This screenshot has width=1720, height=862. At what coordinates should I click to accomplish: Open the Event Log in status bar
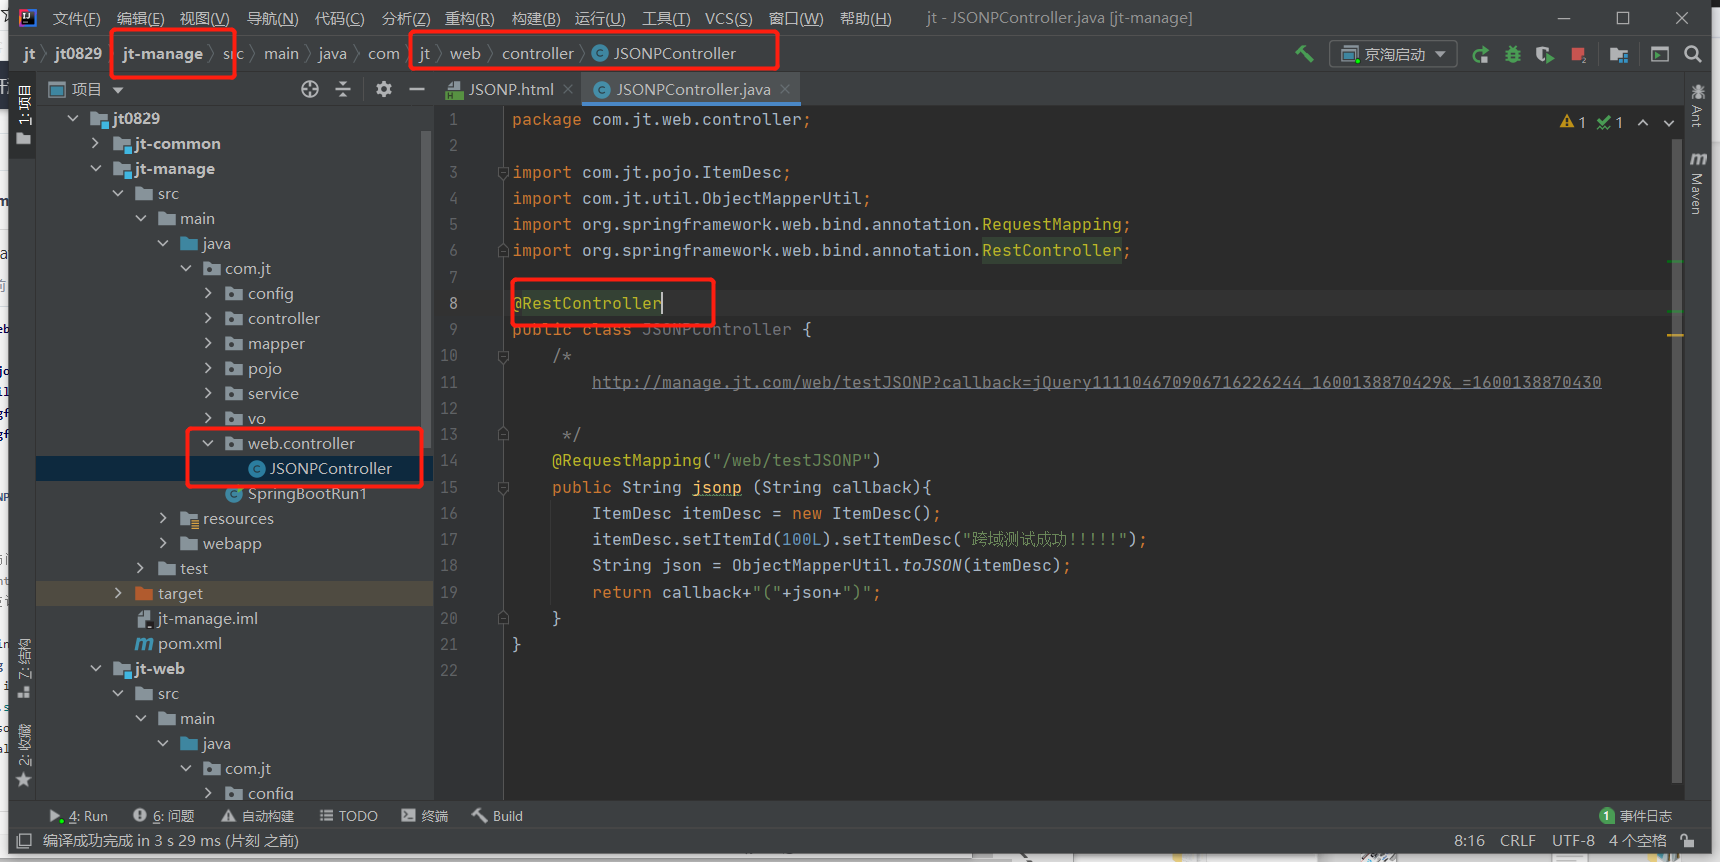(1636, 816)
